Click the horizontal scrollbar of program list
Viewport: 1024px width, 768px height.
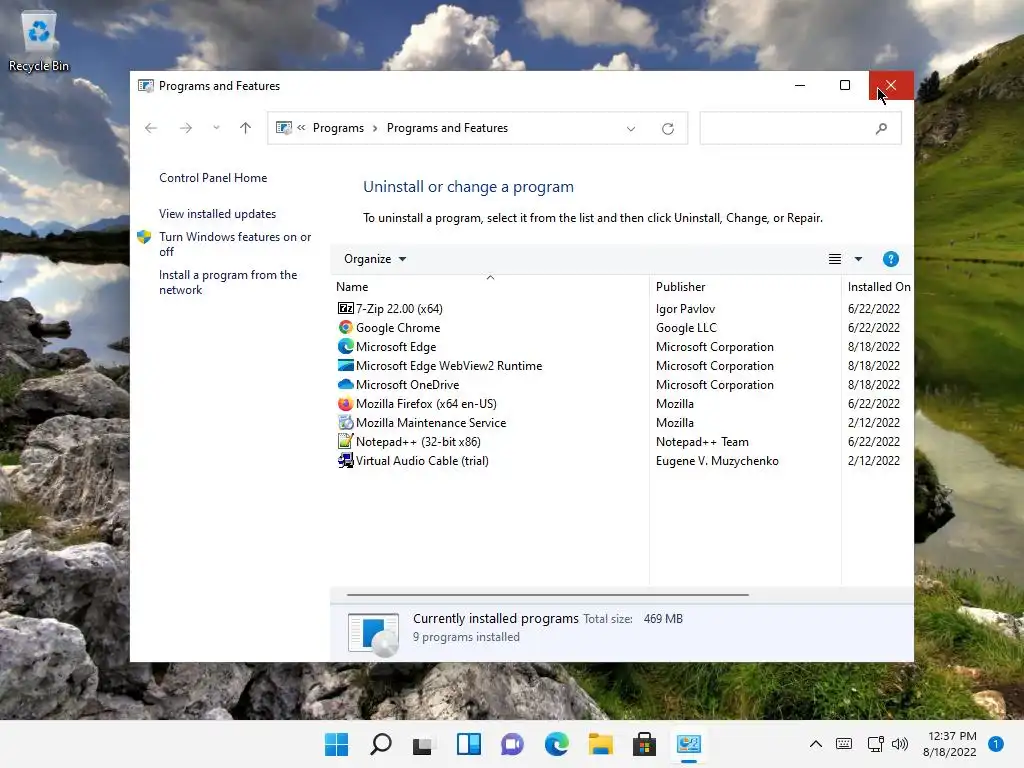point(547,595)
